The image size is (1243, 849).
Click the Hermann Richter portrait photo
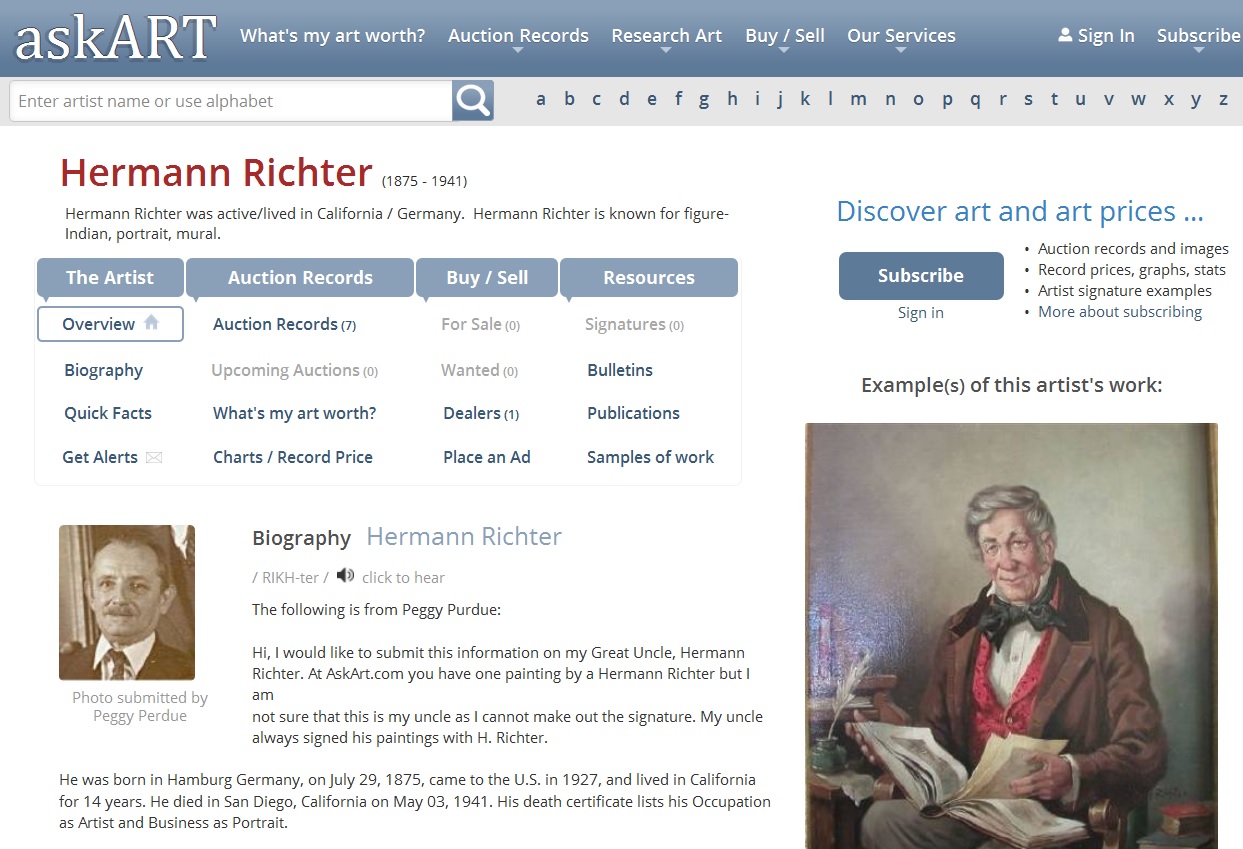pyautogui.click(x=127, y=603)
